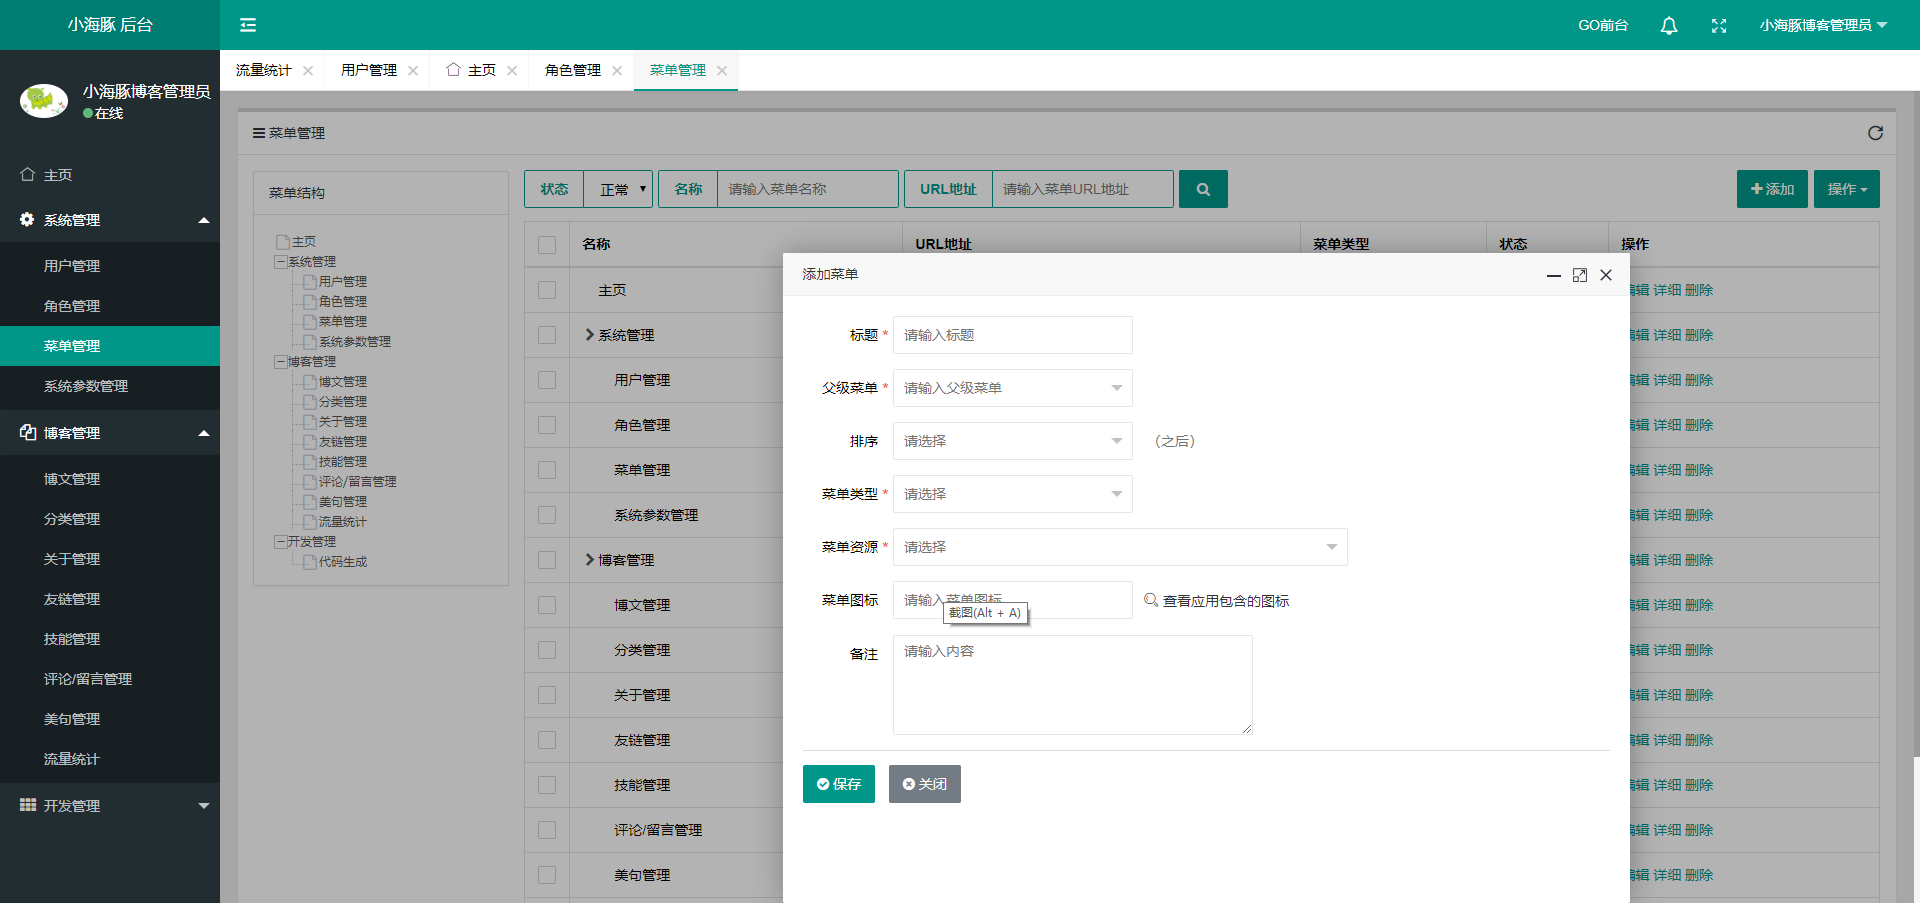
Task: Collapse the 系统管理 sidebar section
Action: pyautogui.click(x=110, y=220)
